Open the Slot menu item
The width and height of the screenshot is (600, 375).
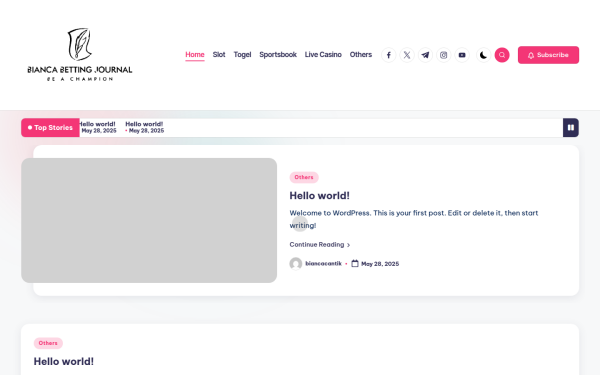pyautogui.click(x=219, y=55)
